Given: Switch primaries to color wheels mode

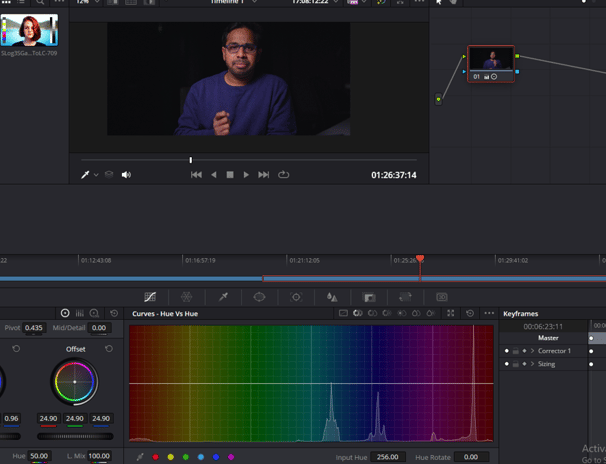Looking at the screenshot, I should pos(65,313).
